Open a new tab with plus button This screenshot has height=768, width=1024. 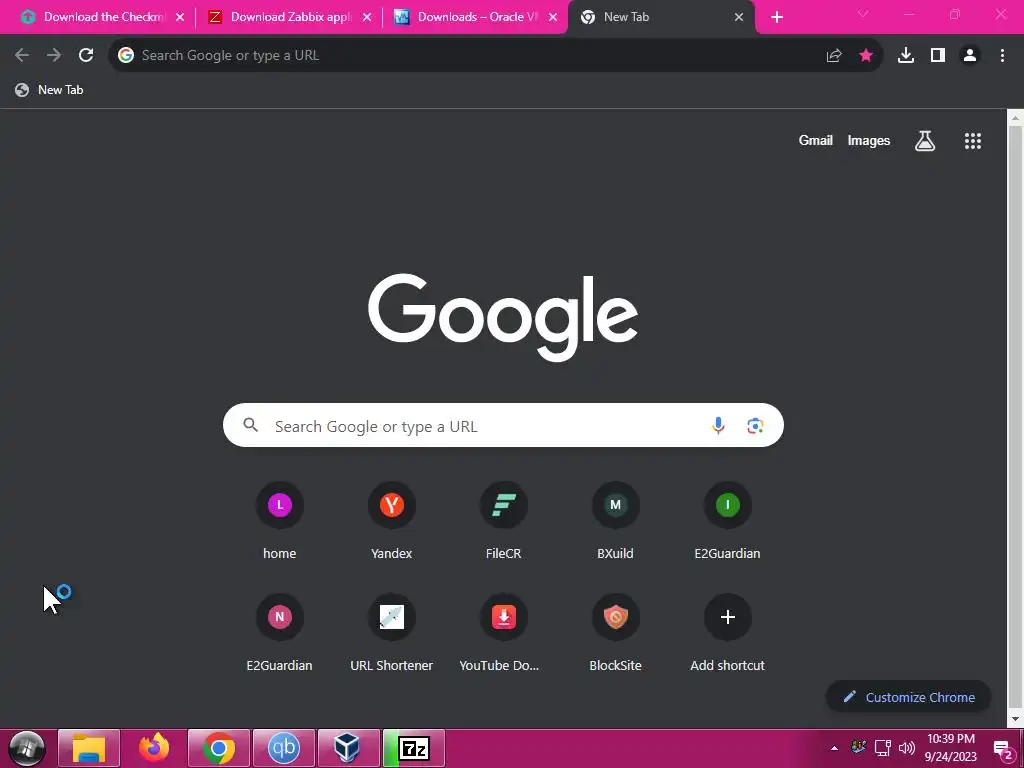776,18
